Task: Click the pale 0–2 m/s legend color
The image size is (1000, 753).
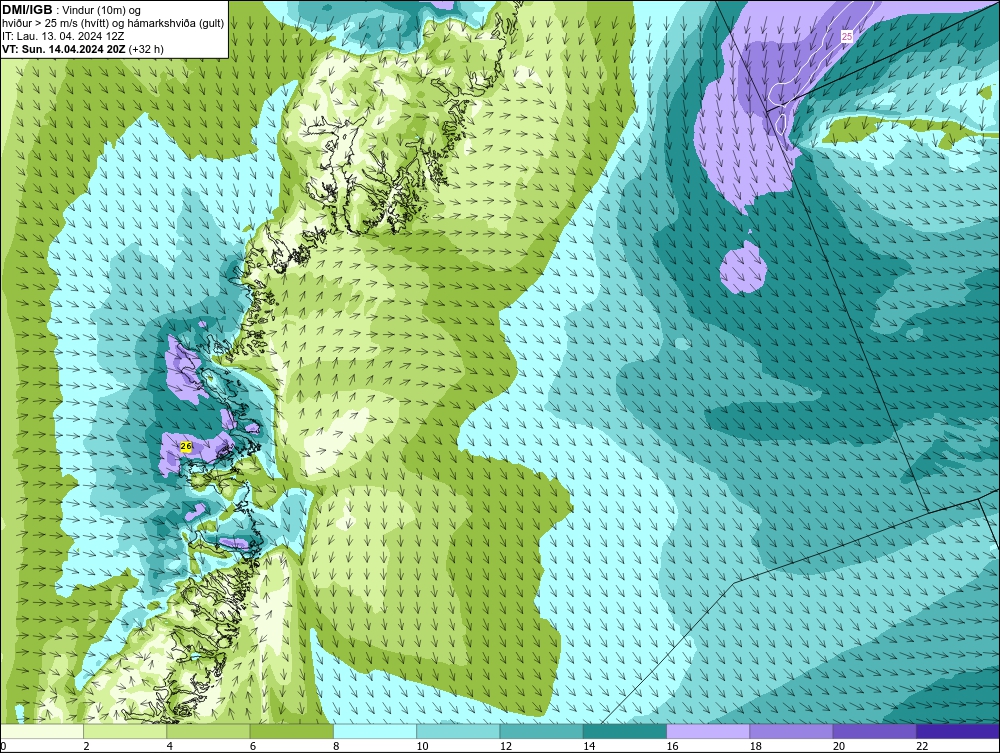Action: tap(41, 731)
